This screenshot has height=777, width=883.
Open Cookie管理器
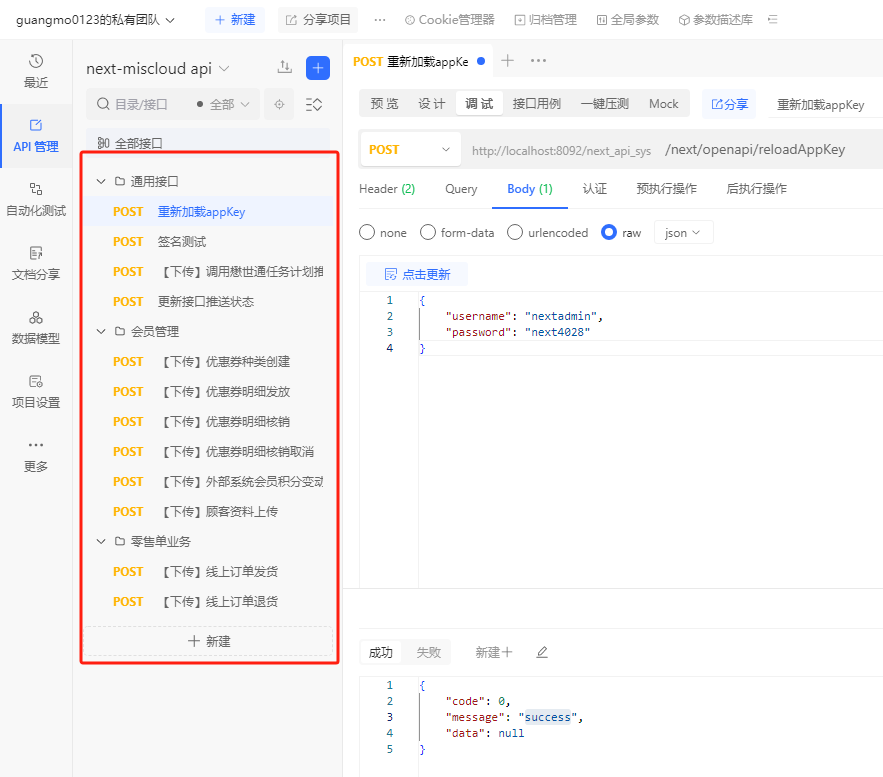449,20
